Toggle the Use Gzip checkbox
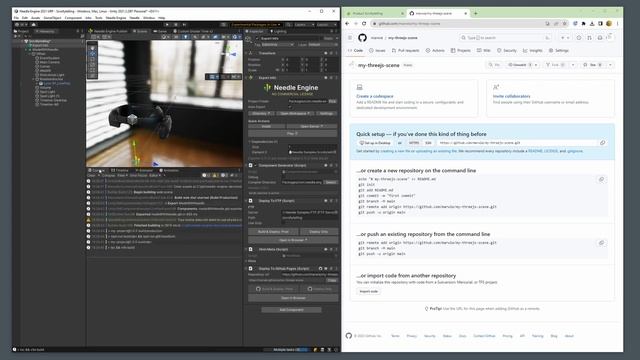This screenshot has height=360, width=640. 283,223
